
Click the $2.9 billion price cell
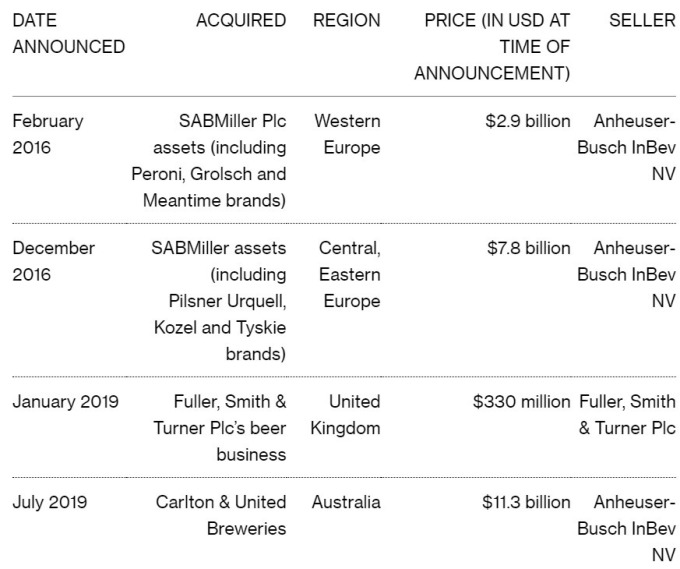click(528, 121)
